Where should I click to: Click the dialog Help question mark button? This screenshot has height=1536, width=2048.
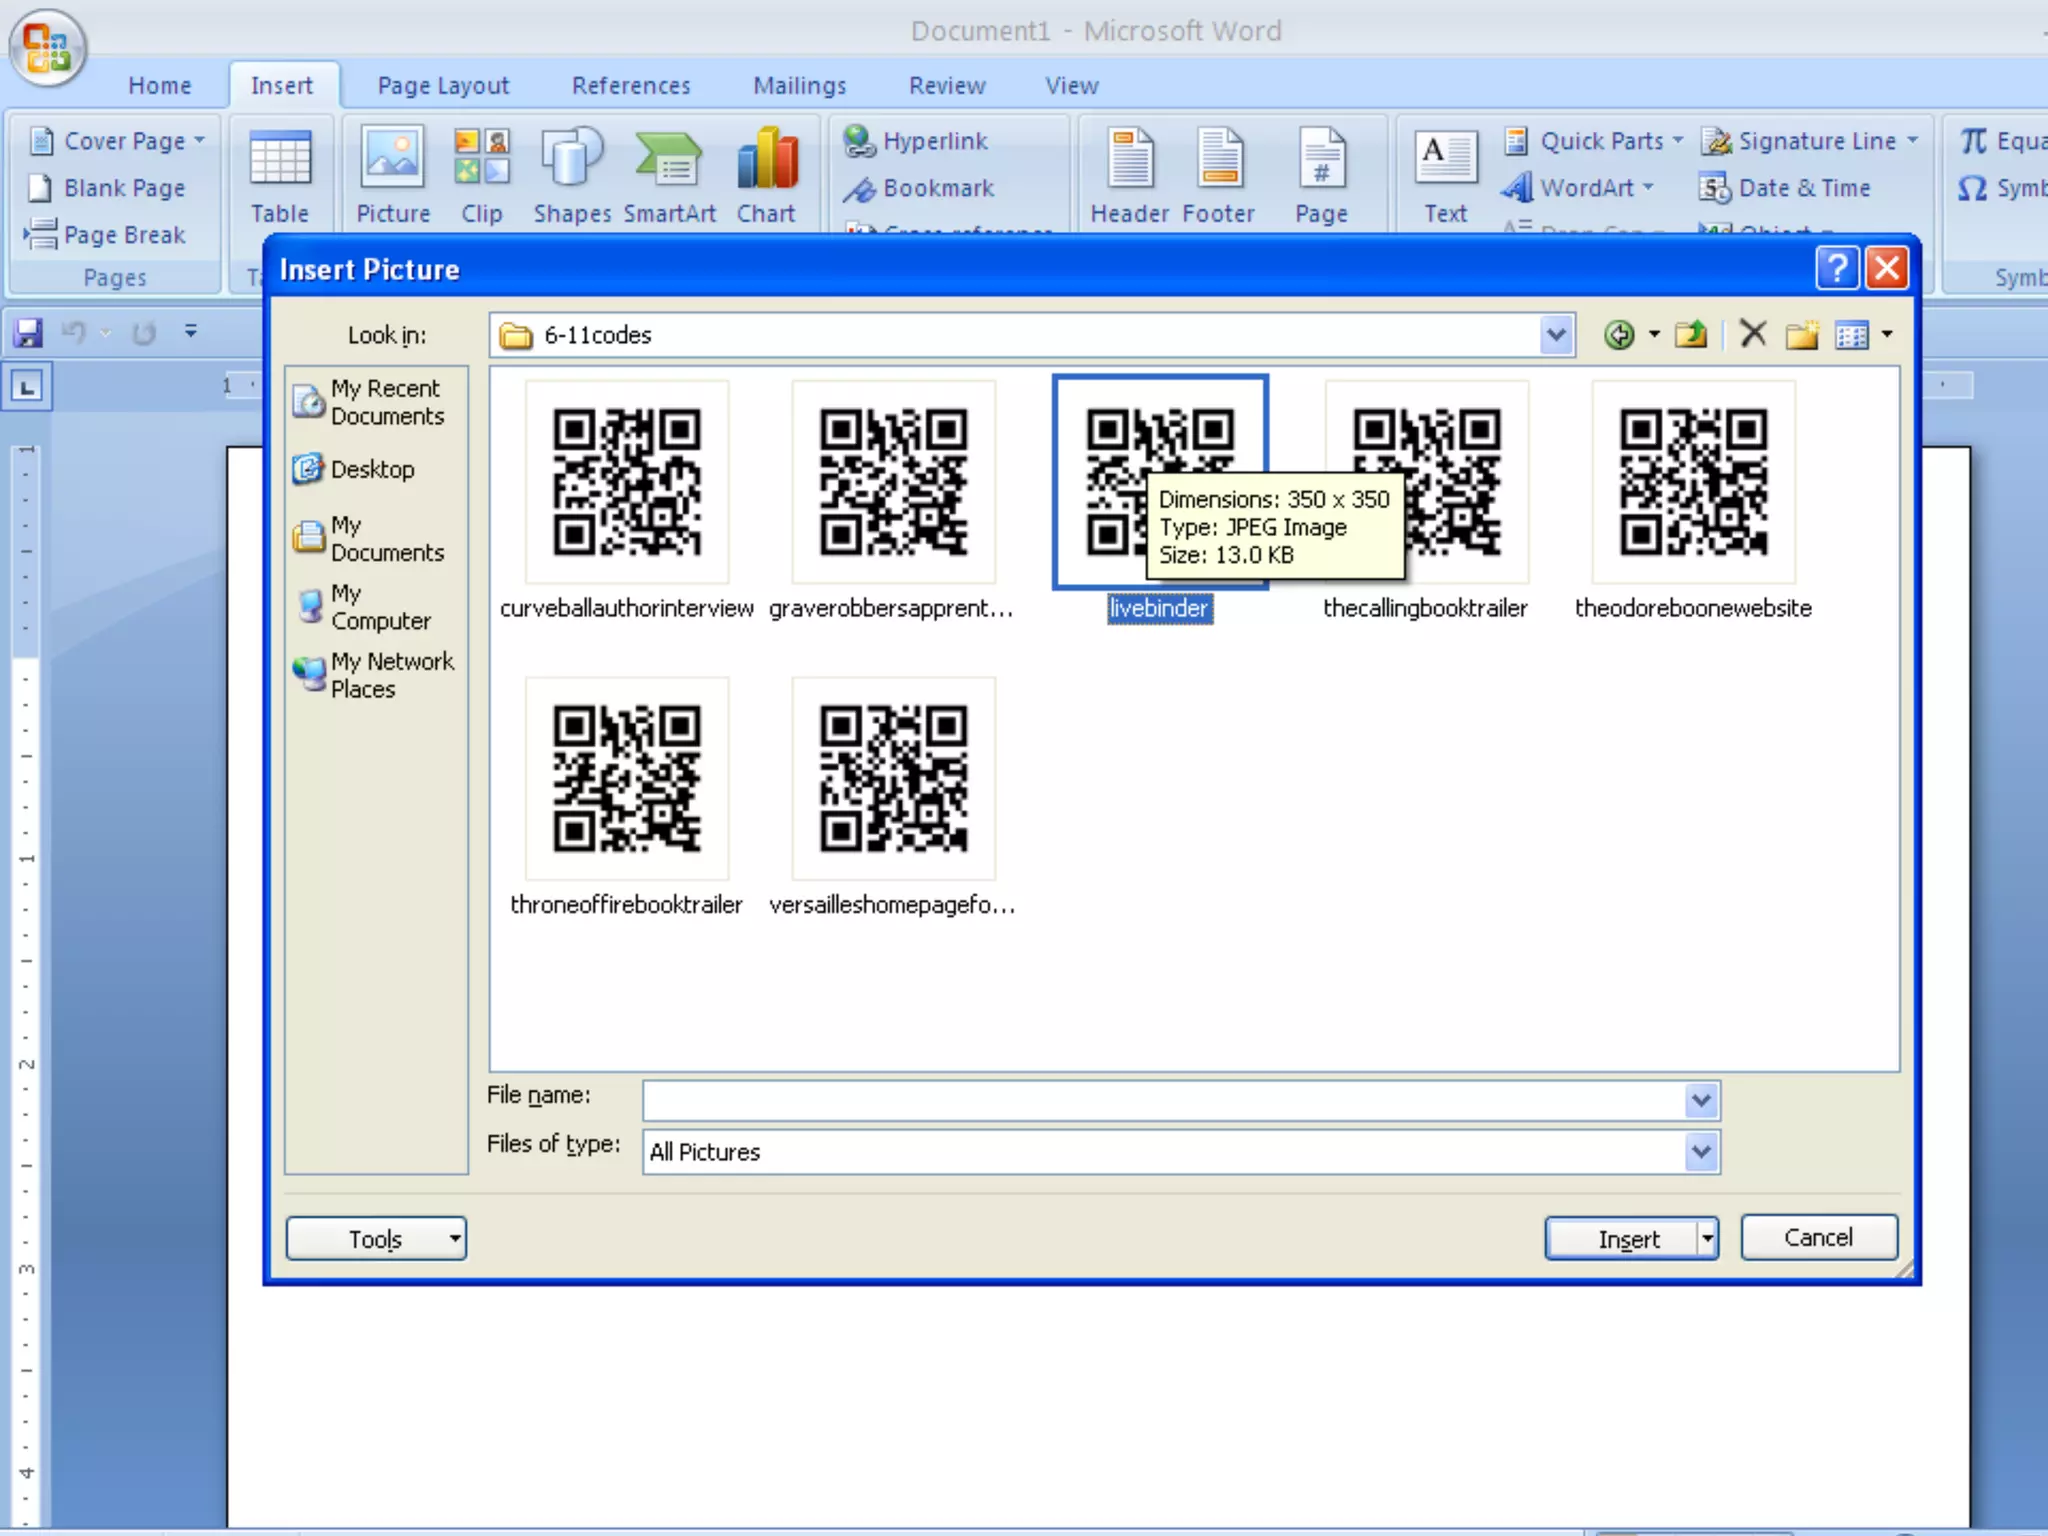click(1836, 269)
